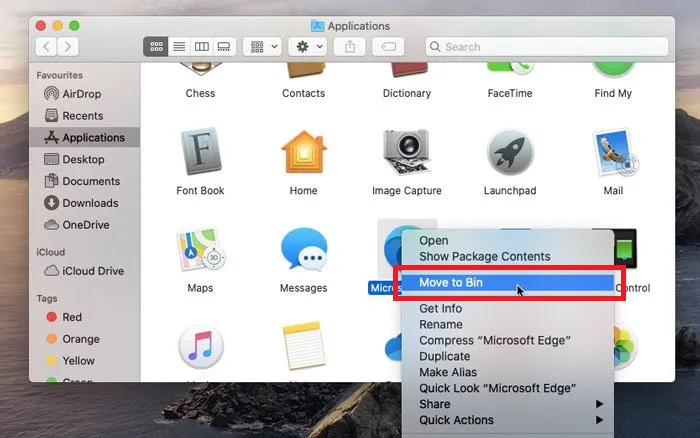Viewport: 700px width, 438px height.
Task: Click the FaceTime app label
Action: point(510,93)
